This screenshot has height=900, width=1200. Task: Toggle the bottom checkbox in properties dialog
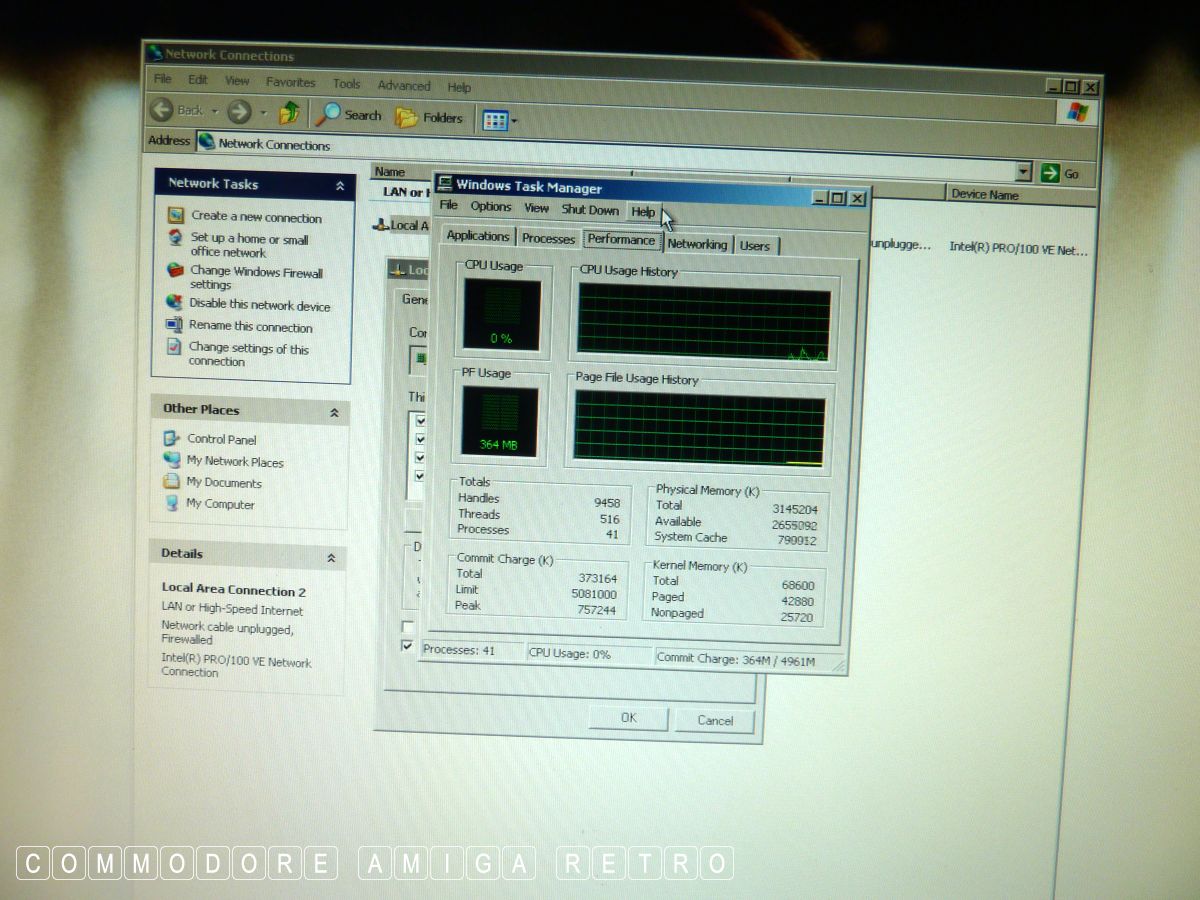407,646
